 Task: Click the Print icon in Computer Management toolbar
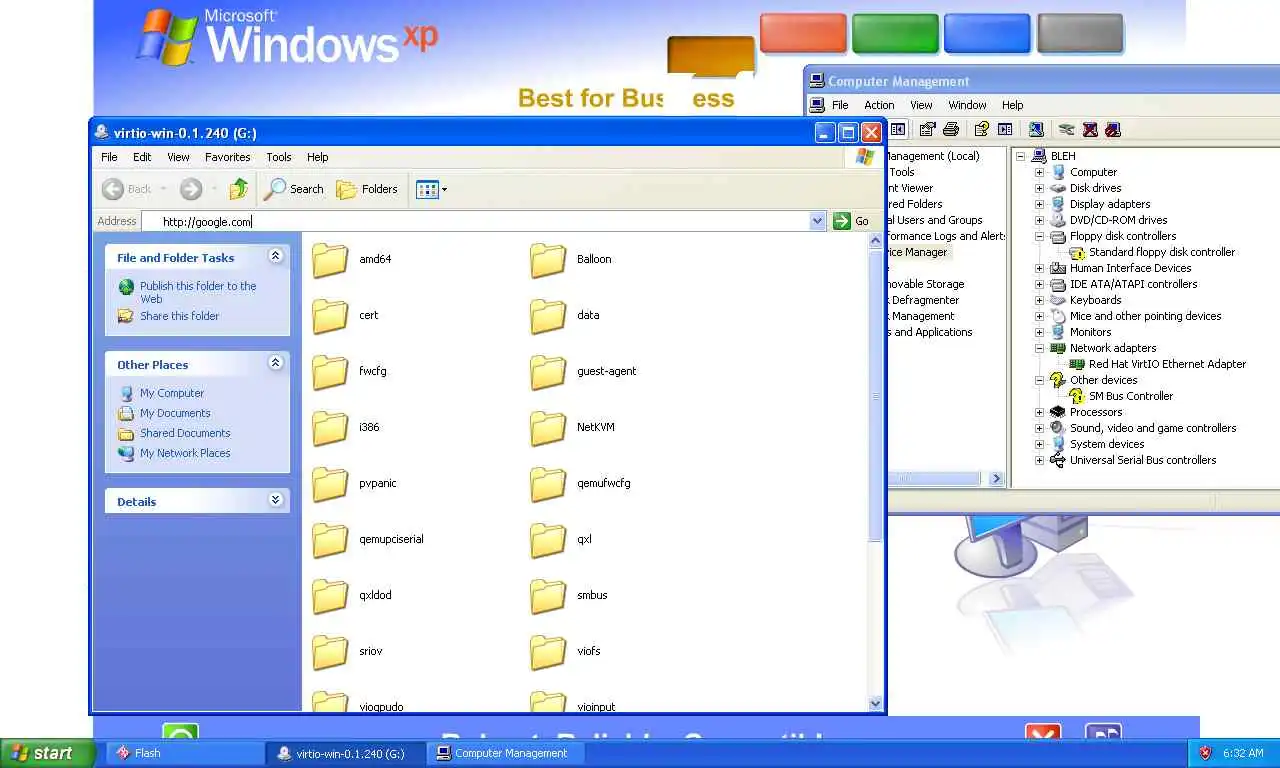pos(951,129)
